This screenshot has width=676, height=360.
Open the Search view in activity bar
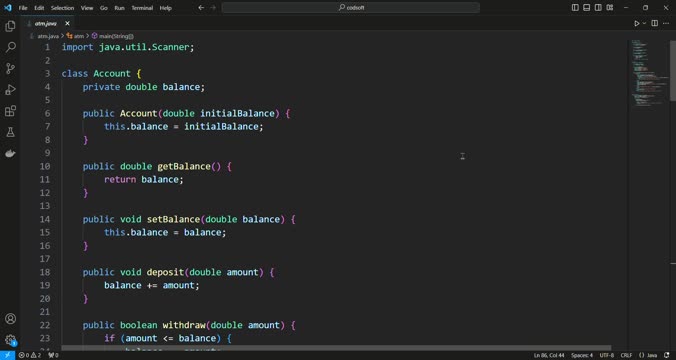pyautogui.click(x=10, y=47)
